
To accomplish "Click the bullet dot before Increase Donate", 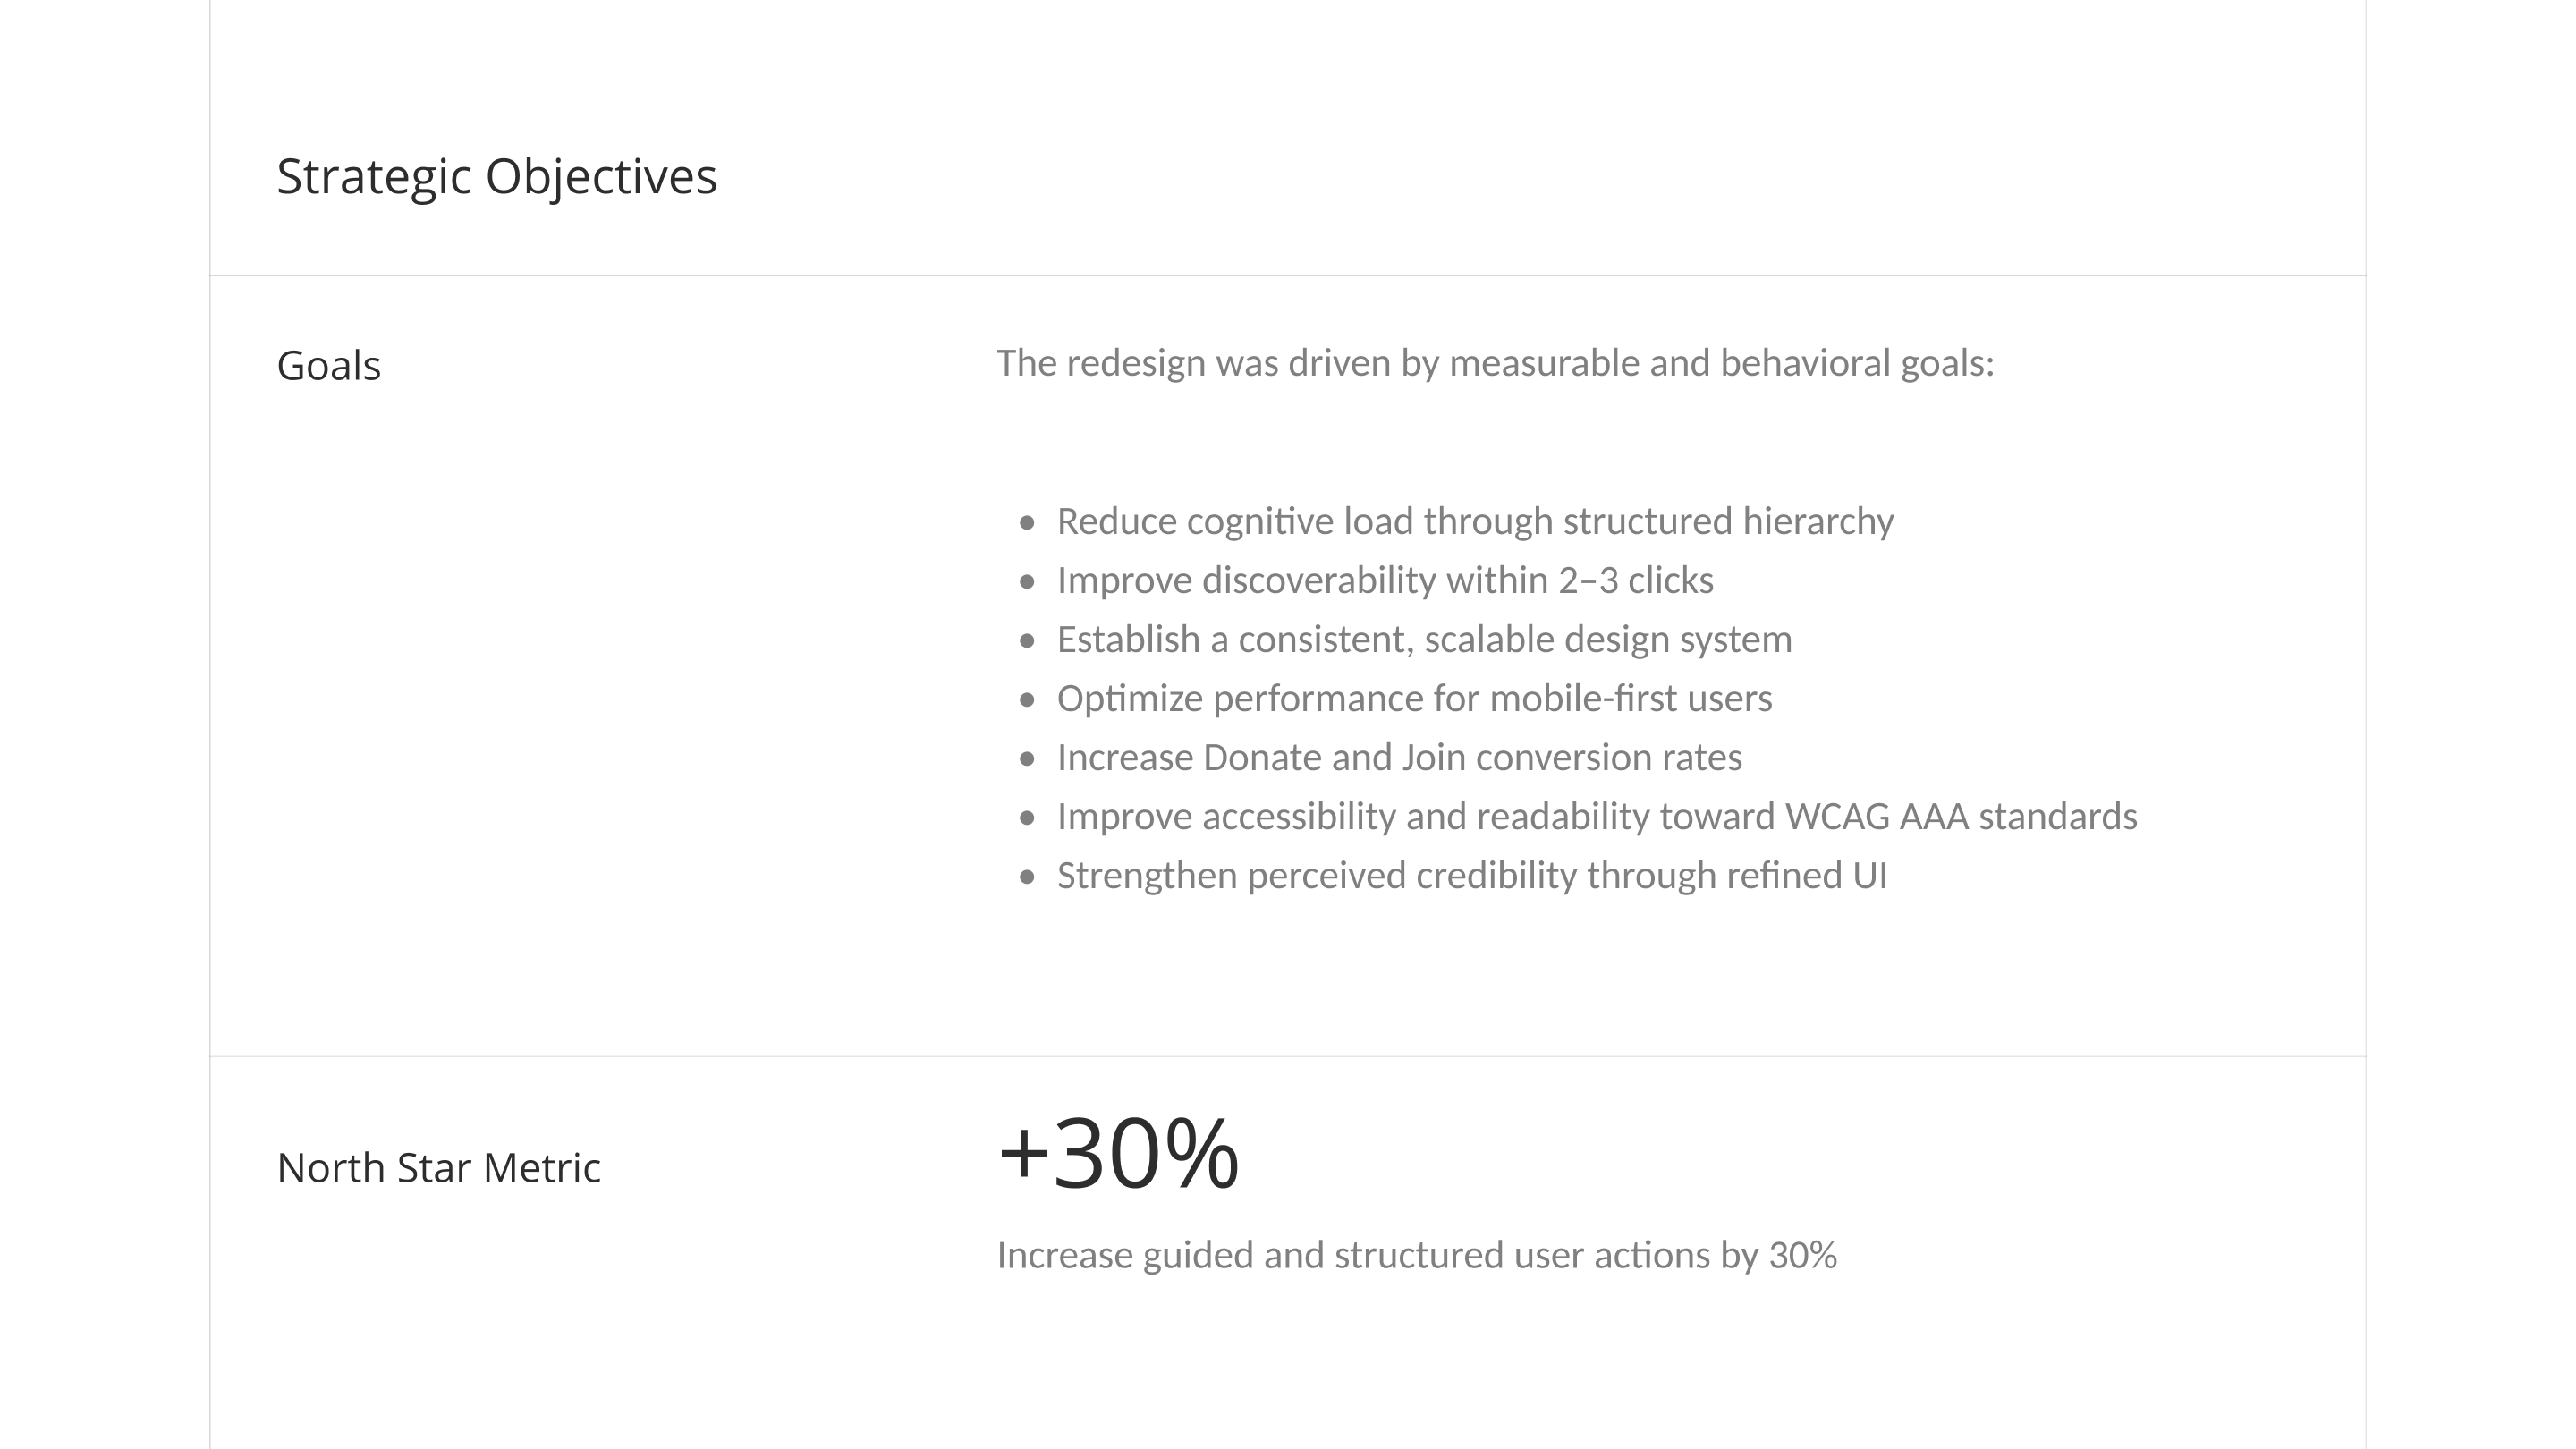I will tap(1027, 759).
